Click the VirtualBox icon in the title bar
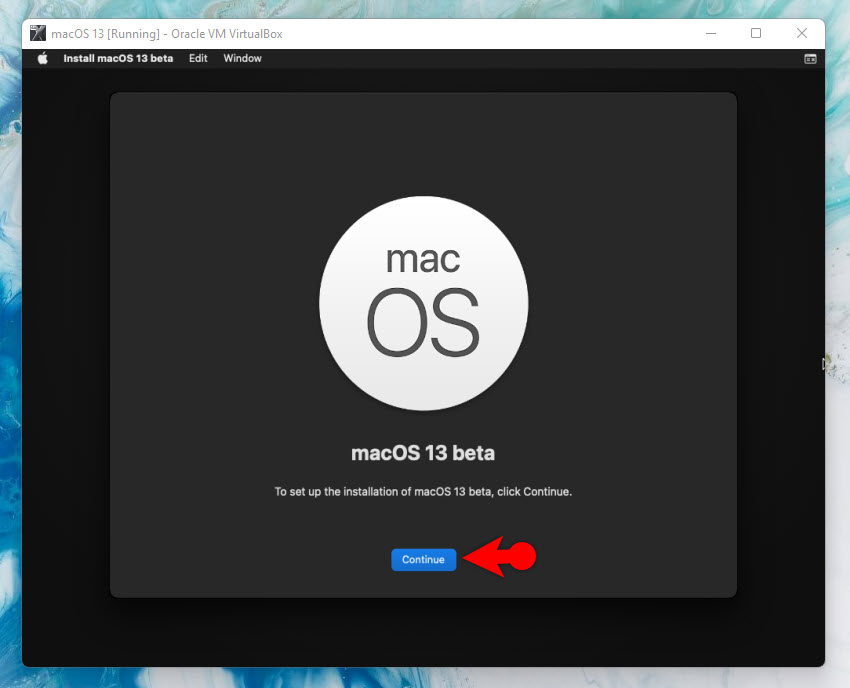The image size is (850, 688). pos(38,33)
